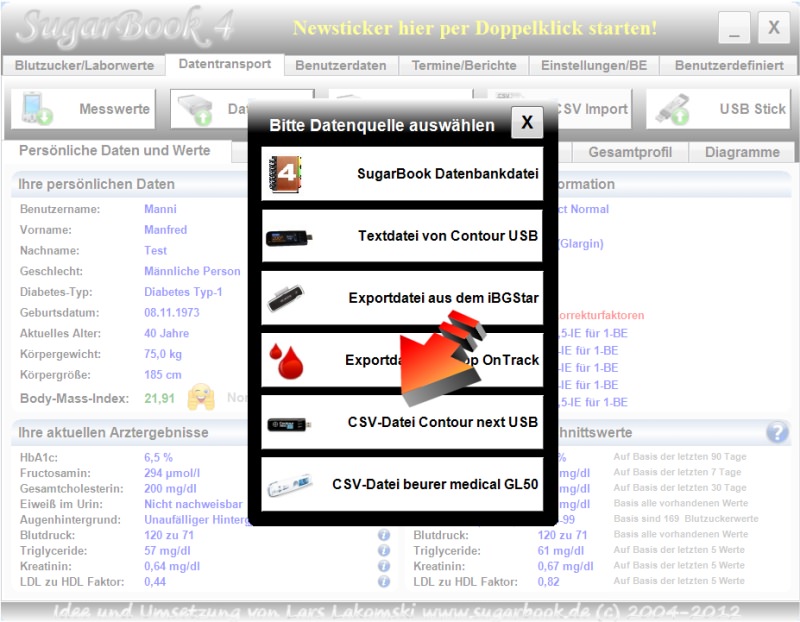The width and height of the screenshot is (800, 622).
Task: Open the Benutzerdaten tab
Action: [341, 66]
